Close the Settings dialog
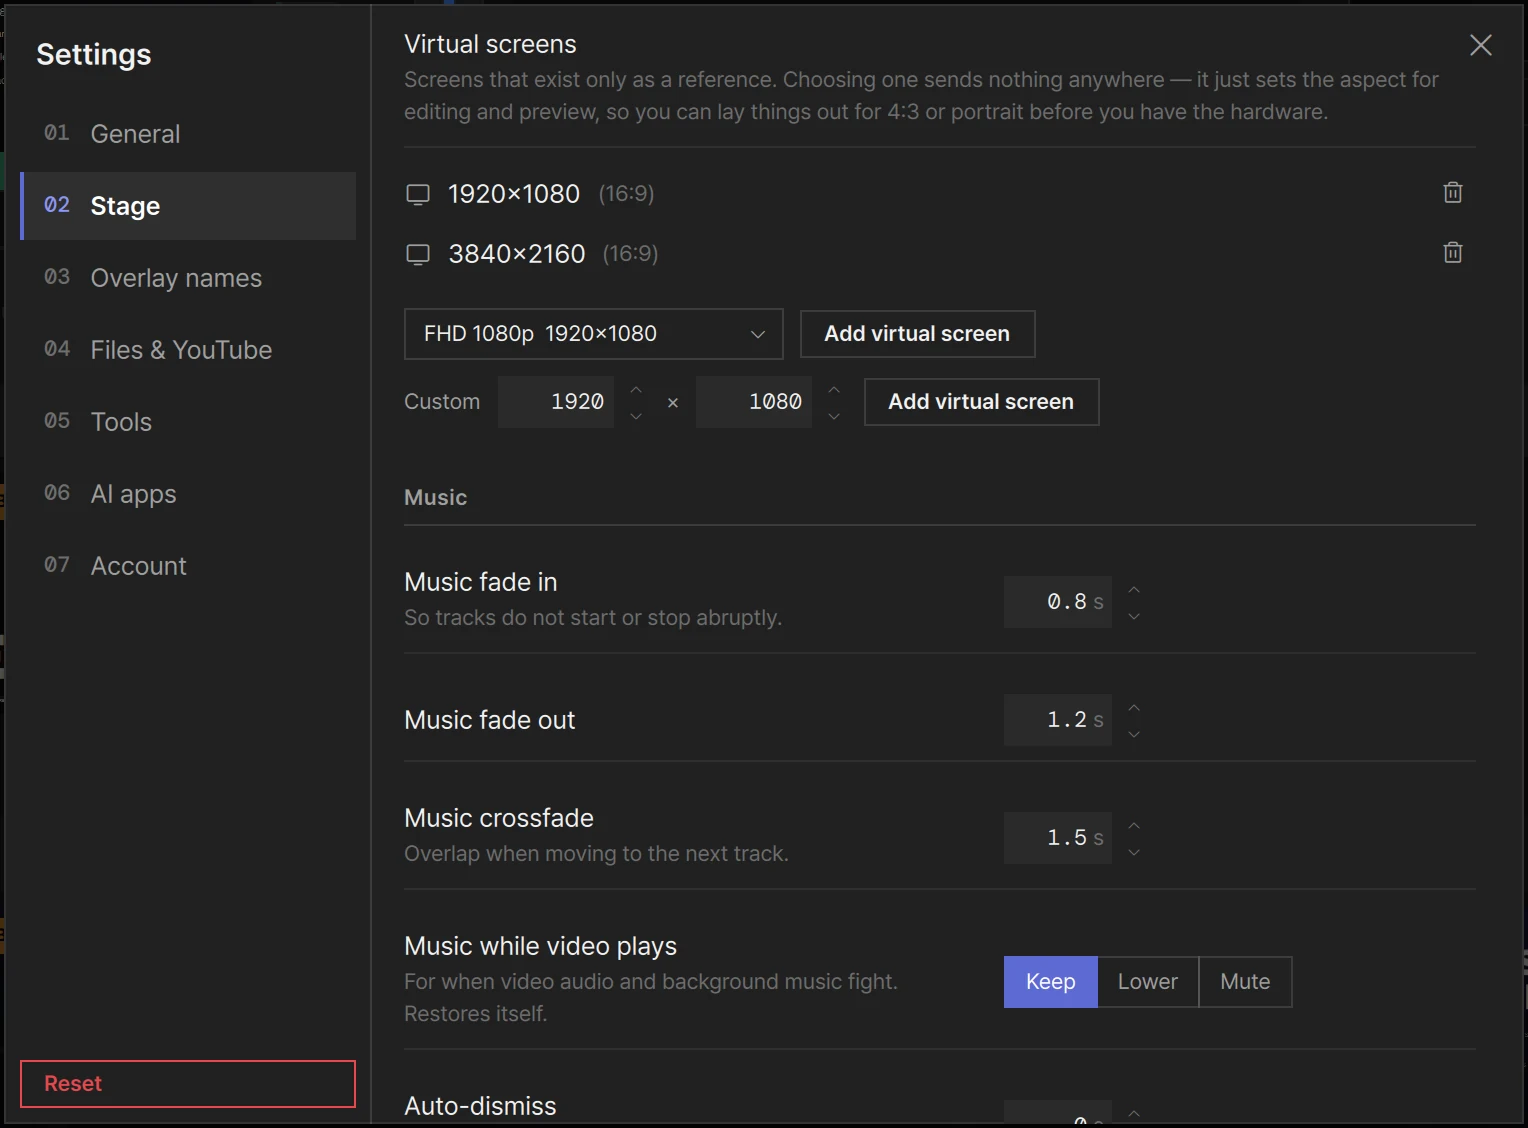 [x=1481, y=45]
